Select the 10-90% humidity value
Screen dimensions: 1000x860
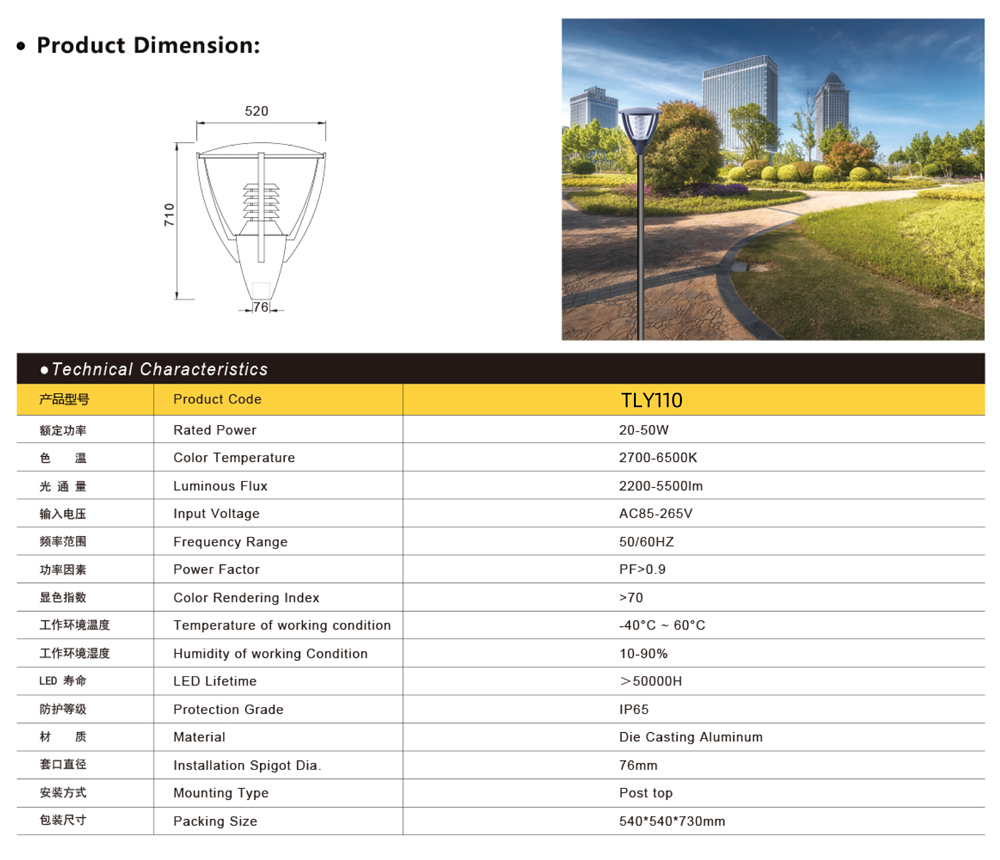(643, 653)
